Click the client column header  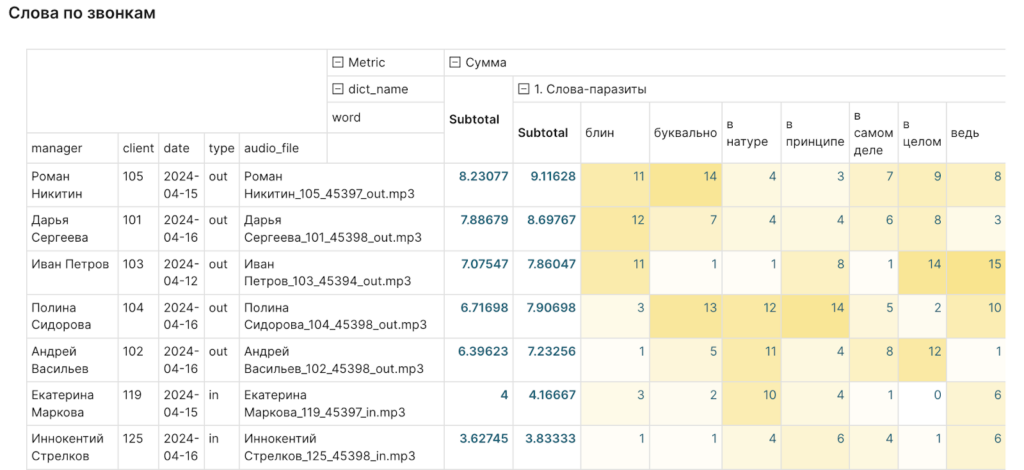pyautogui.click(x=138, y=148)
